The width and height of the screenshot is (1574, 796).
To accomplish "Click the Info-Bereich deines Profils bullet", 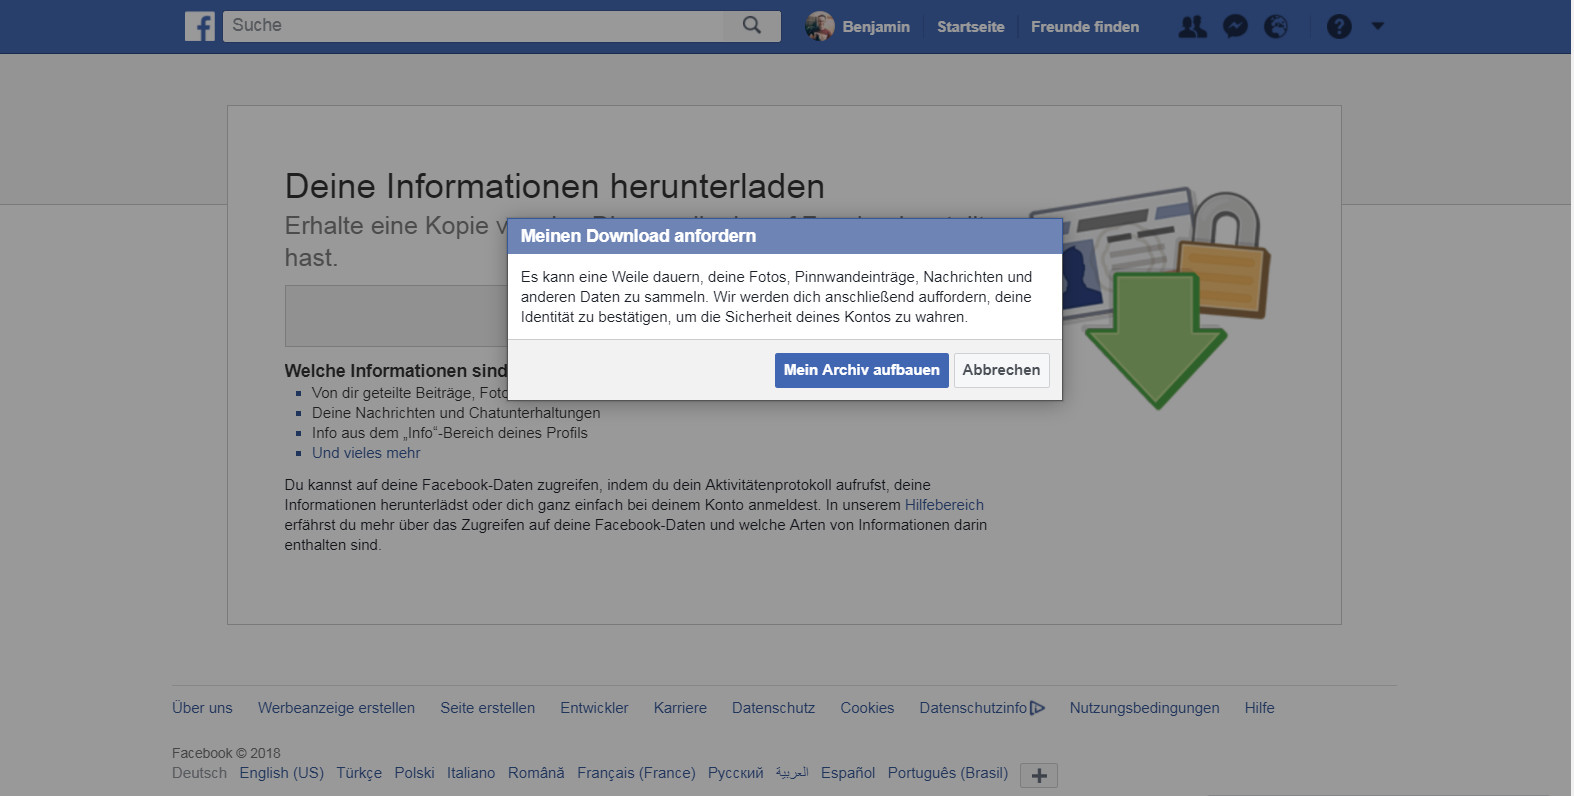I will 449,433.
